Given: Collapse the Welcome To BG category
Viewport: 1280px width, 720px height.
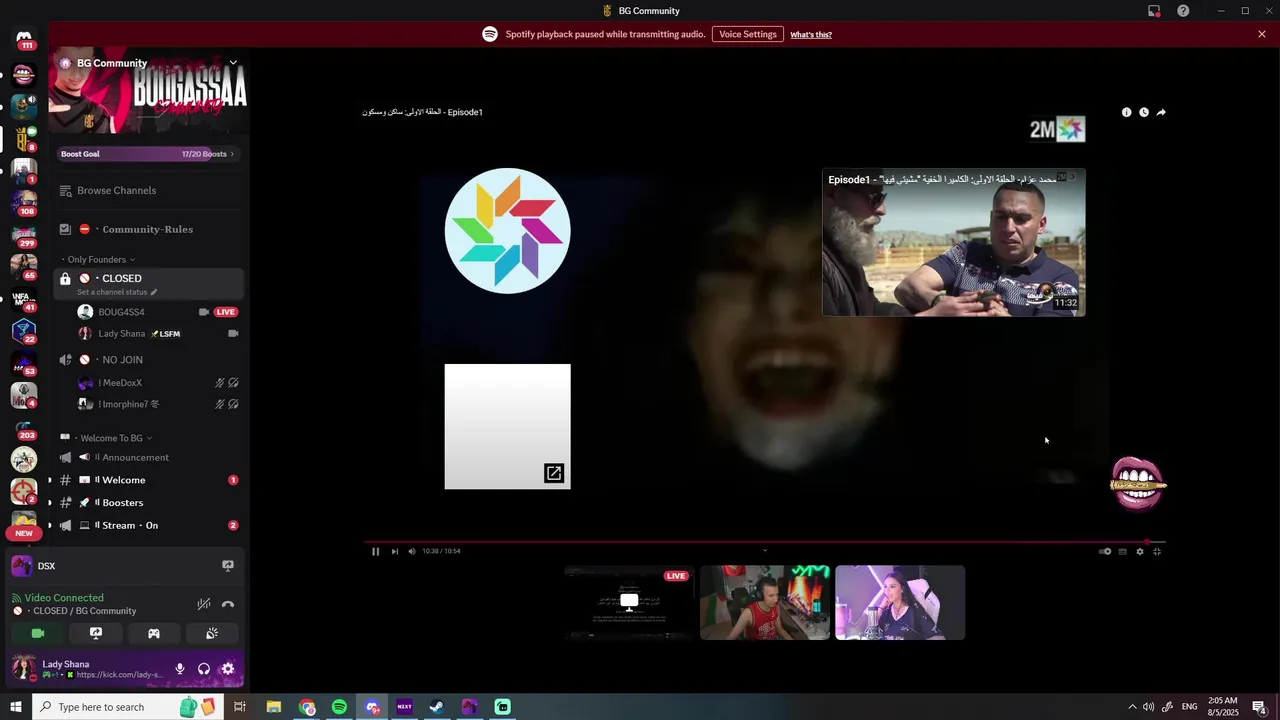Looking at the screenshot, I should [x=107, y=438].
